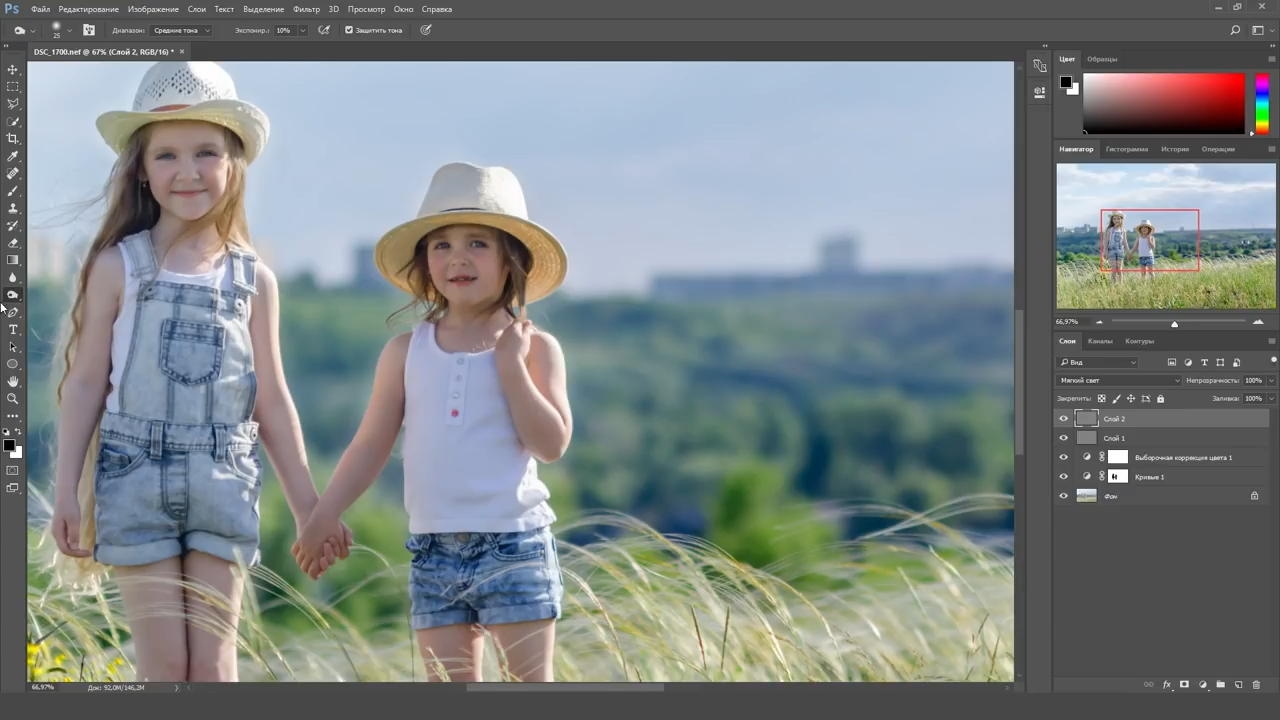
Task: Select the Dodge tool in the toolbox
Action: click(13, 295)
